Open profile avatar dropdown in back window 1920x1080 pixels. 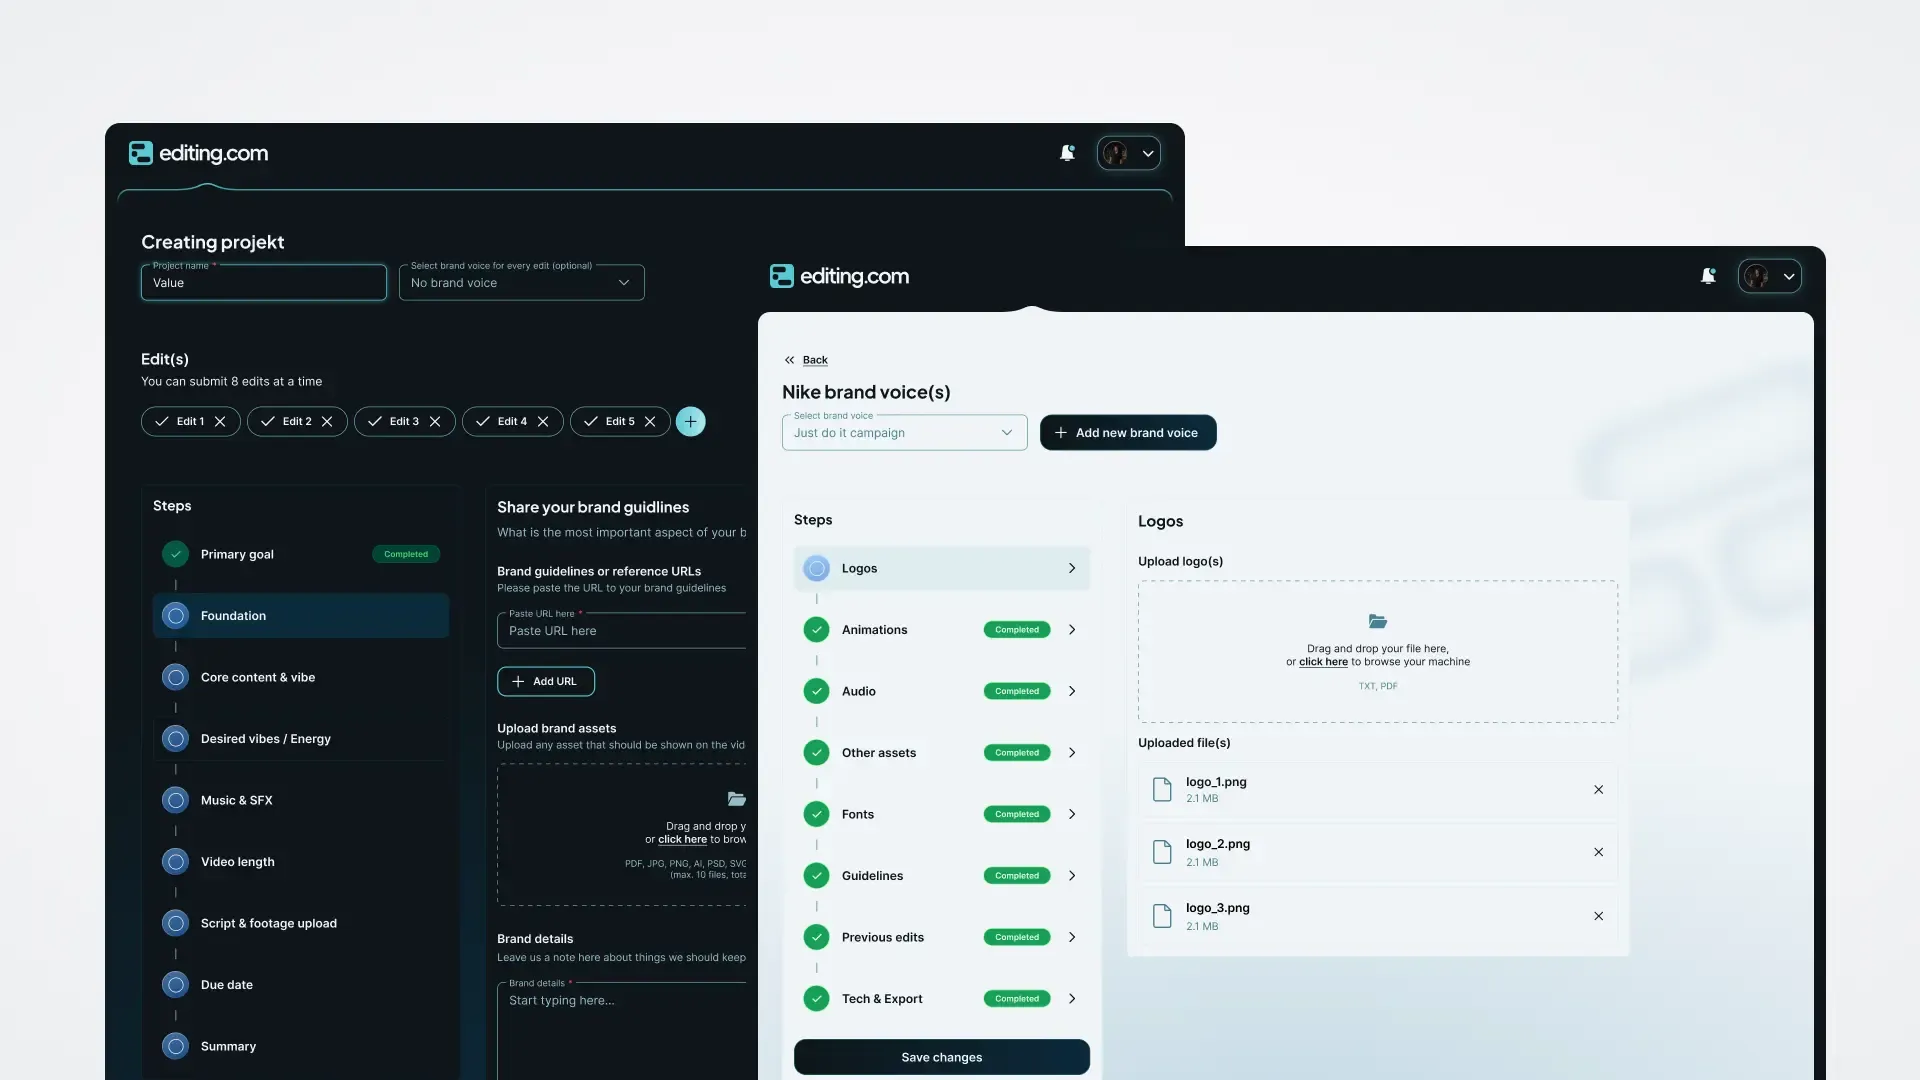[1129, 153]
